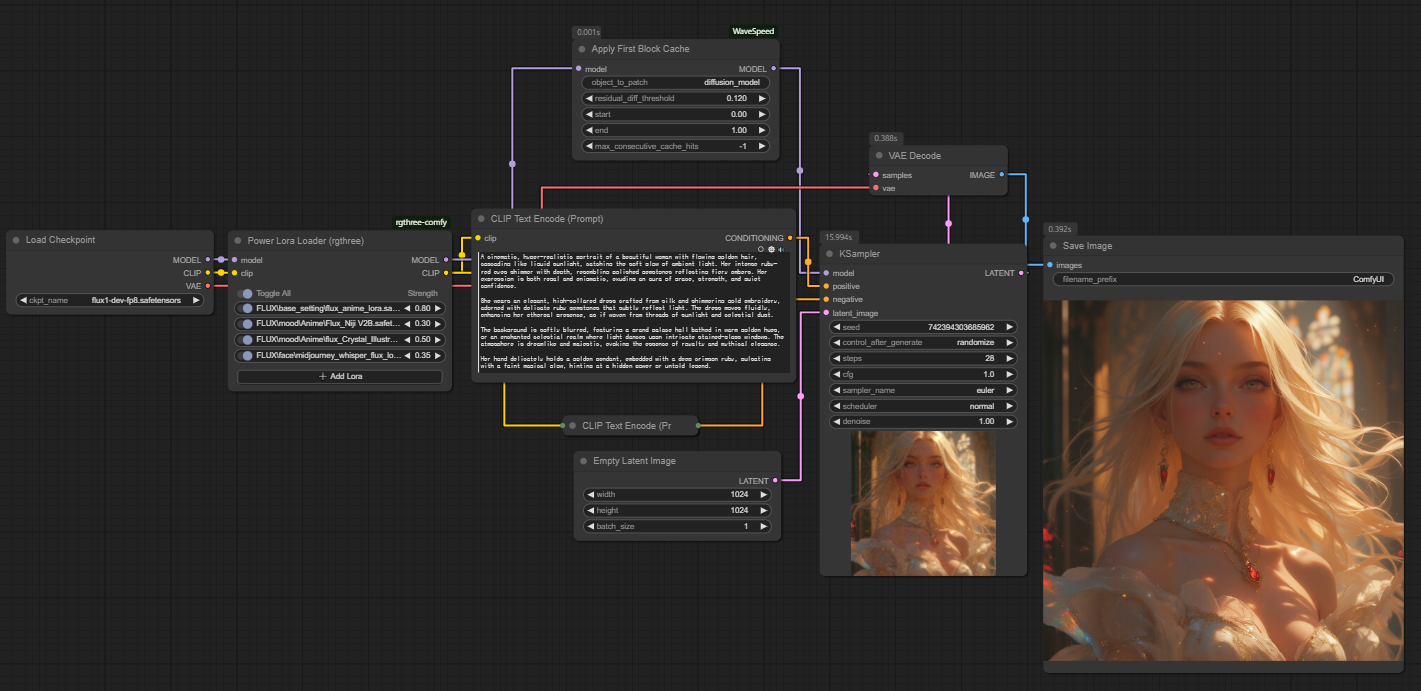
Task: Open the sampler_name dropdown
Action: [x=923, y=390]
